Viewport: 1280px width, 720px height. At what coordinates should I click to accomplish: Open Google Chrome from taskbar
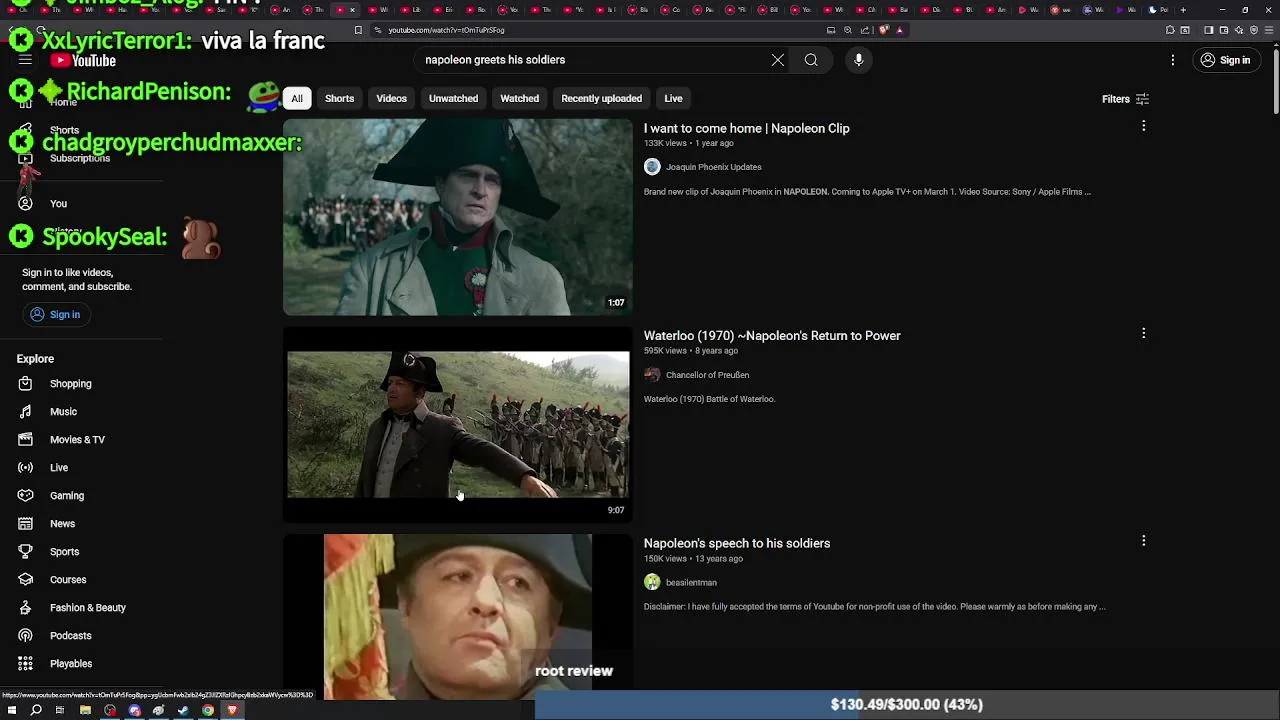click(x=208, y=710)
